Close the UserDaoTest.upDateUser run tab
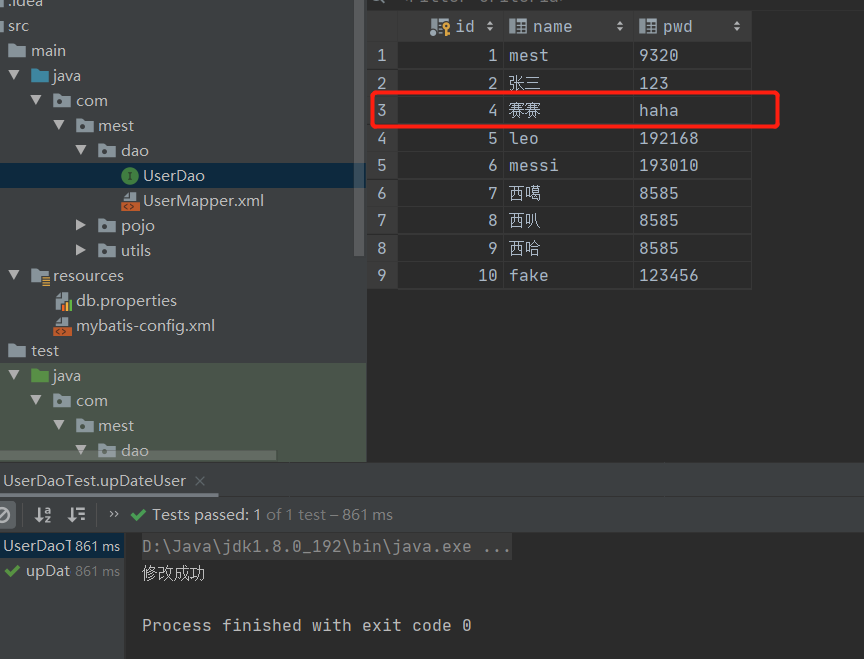This screenshot has width=864, height=659. (x=200, y=481)
